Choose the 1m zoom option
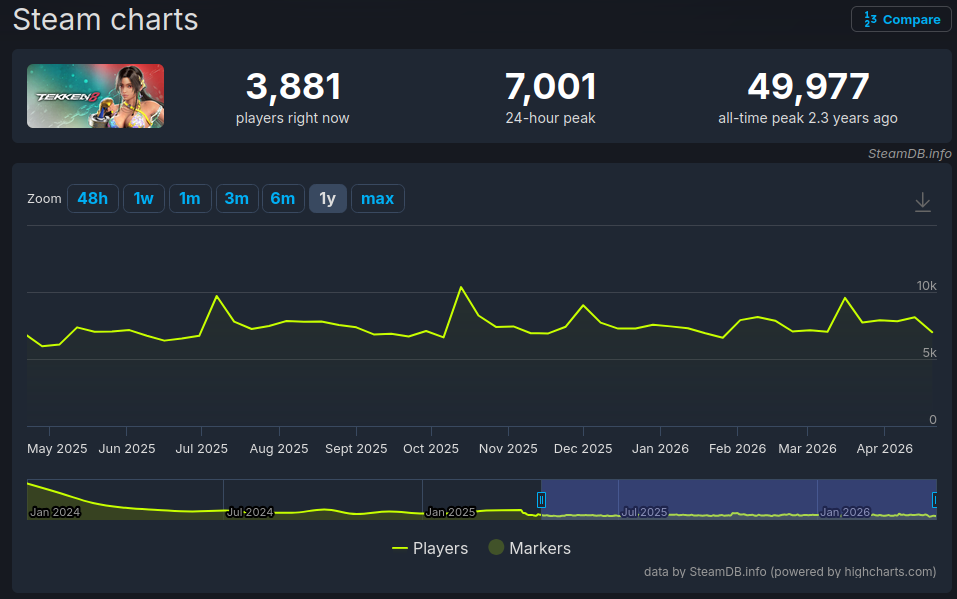Image resolution: width=957 pixels, height=599 pixels. point(190,198)
